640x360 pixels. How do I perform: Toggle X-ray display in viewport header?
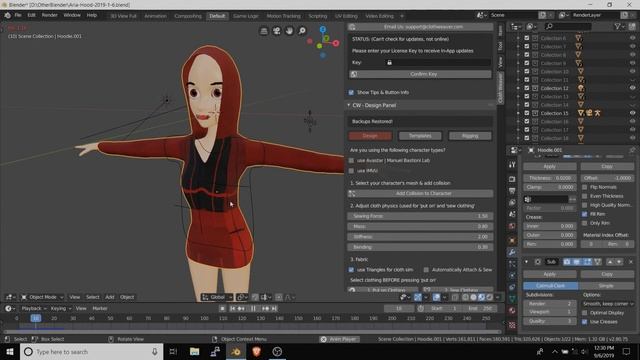click(455, 297)
